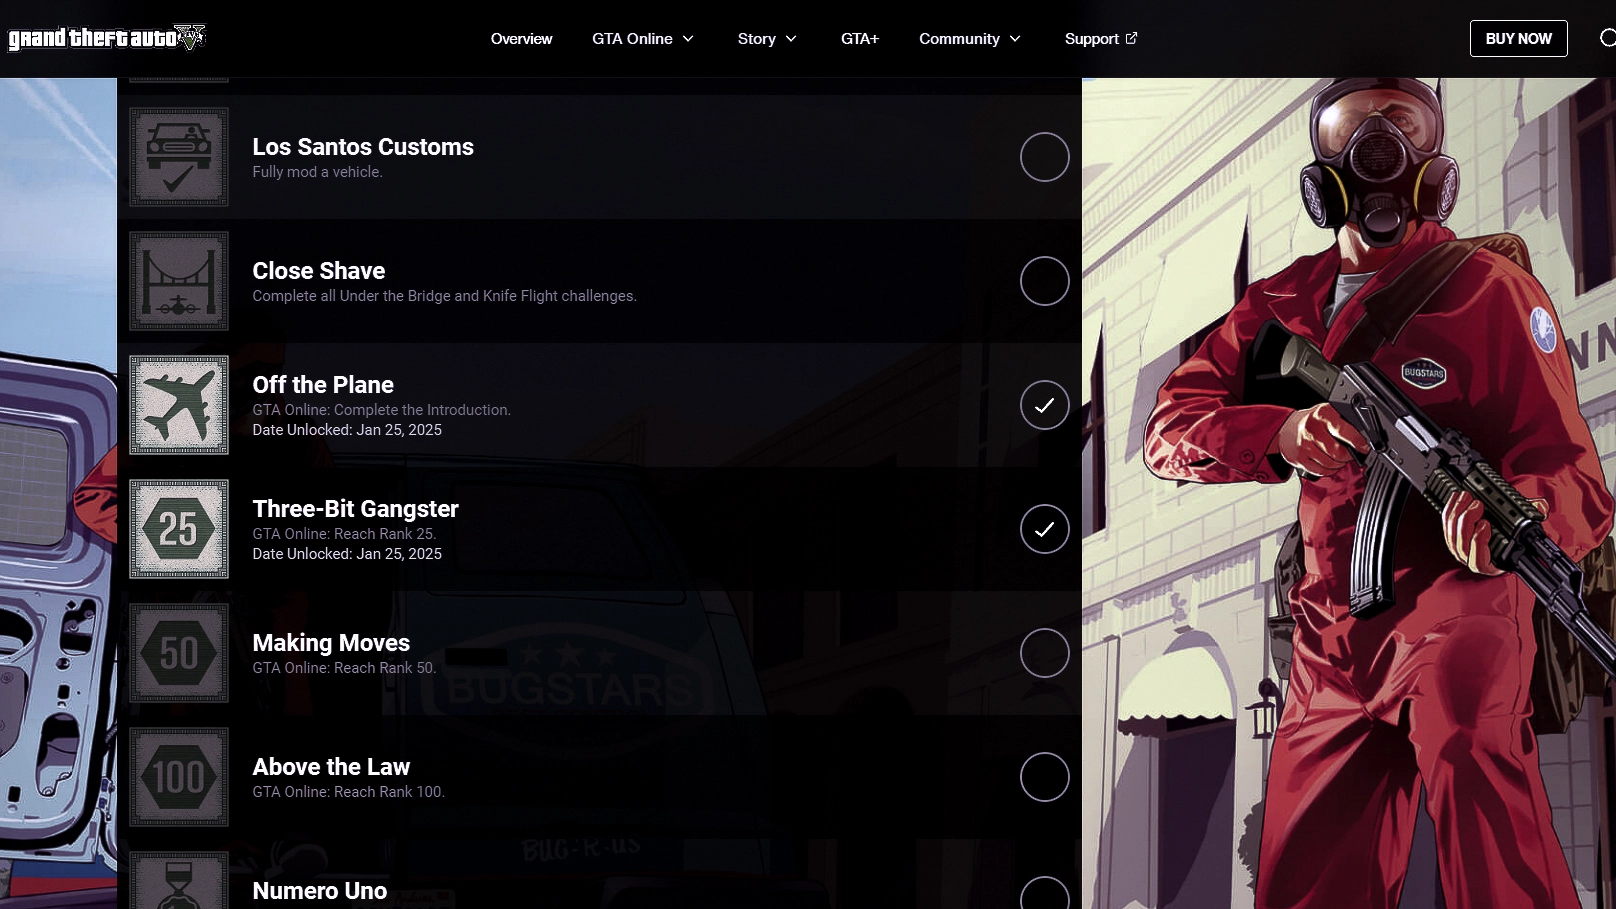Open the Overview nav item
The width and height of the screenshot is (1616, 909).
point(521,39)
